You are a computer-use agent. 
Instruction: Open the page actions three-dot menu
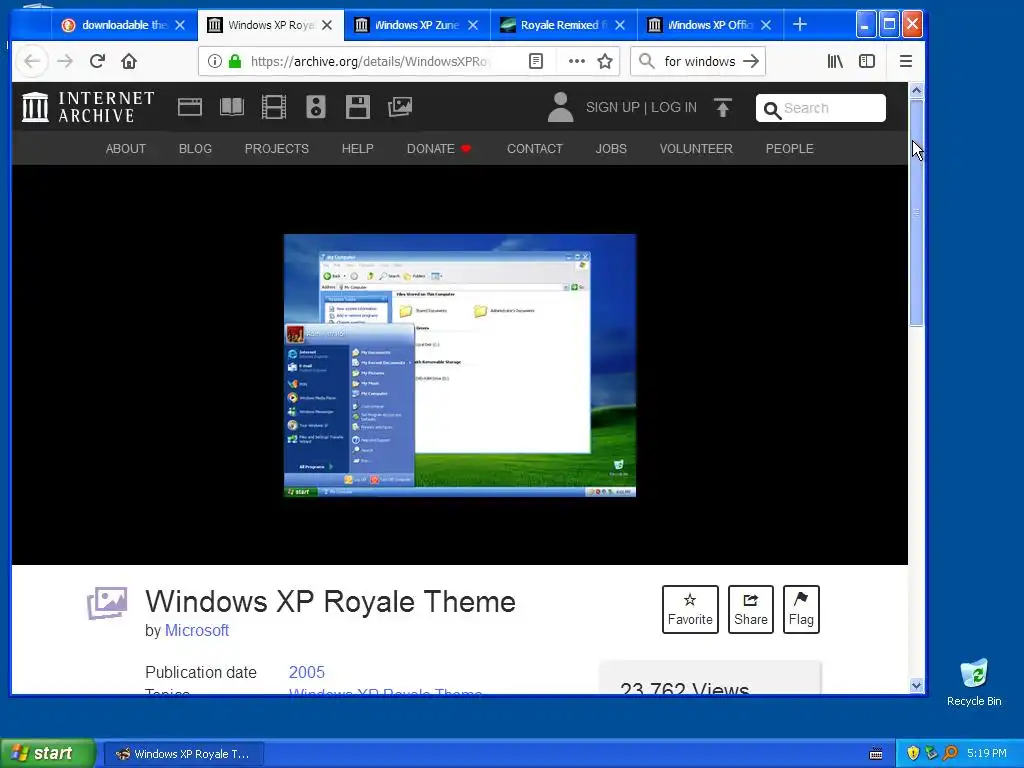[x=577, y=61]
